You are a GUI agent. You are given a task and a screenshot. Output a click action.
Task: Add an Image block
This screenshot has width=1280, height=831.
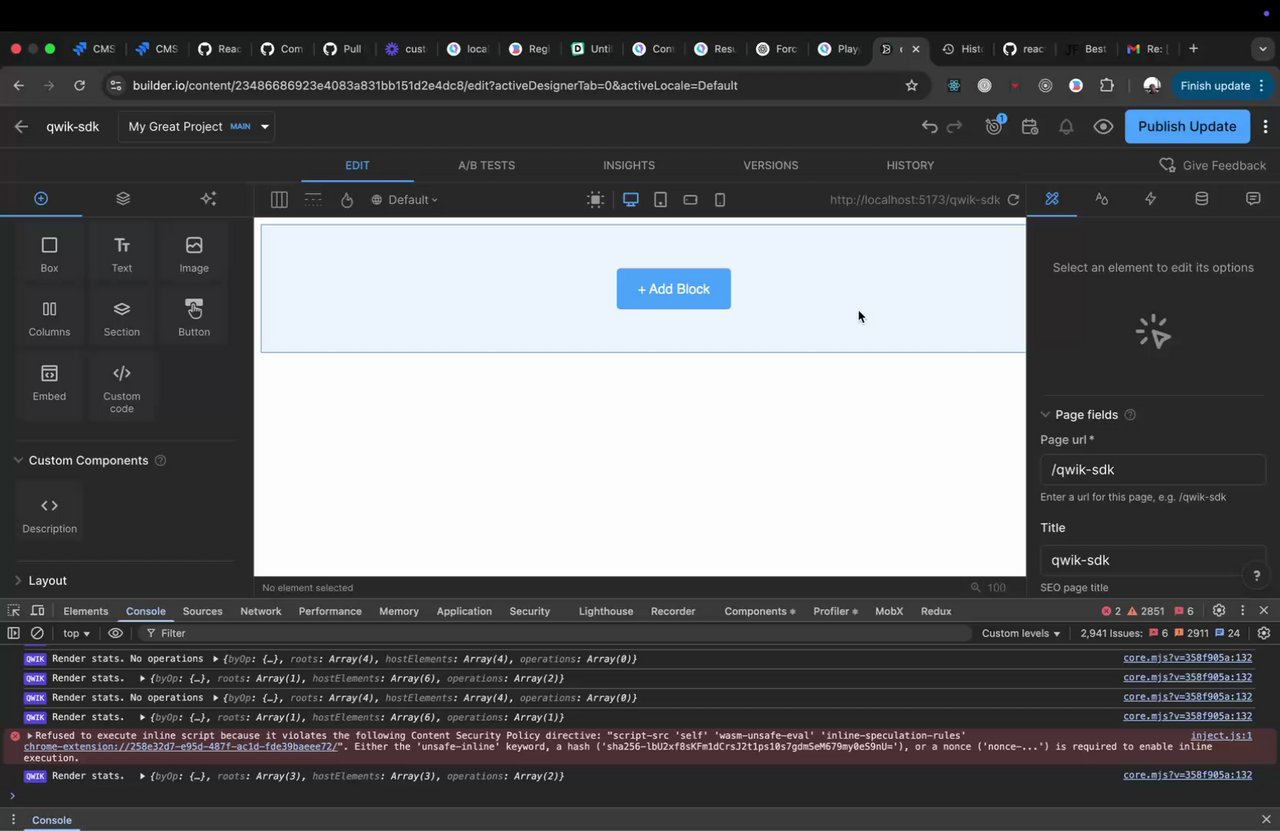point(194,254)
